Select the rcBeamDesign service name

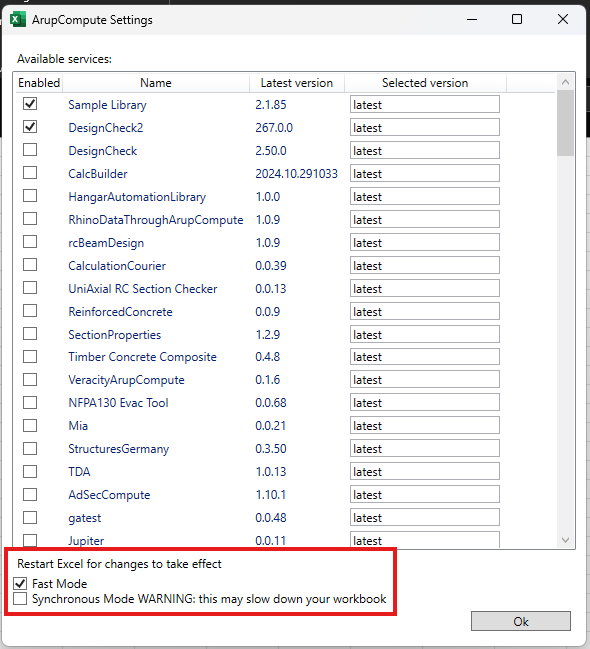click(x=106, y=243)
